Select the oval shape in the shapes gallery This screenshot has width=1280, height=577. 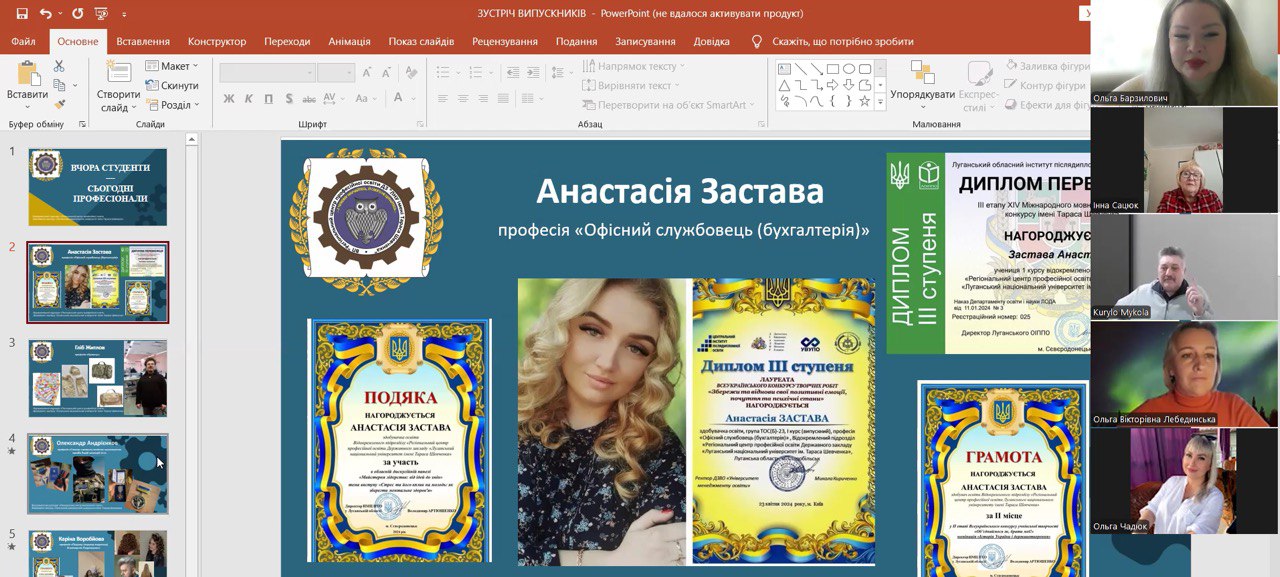[x=849, y=68]
